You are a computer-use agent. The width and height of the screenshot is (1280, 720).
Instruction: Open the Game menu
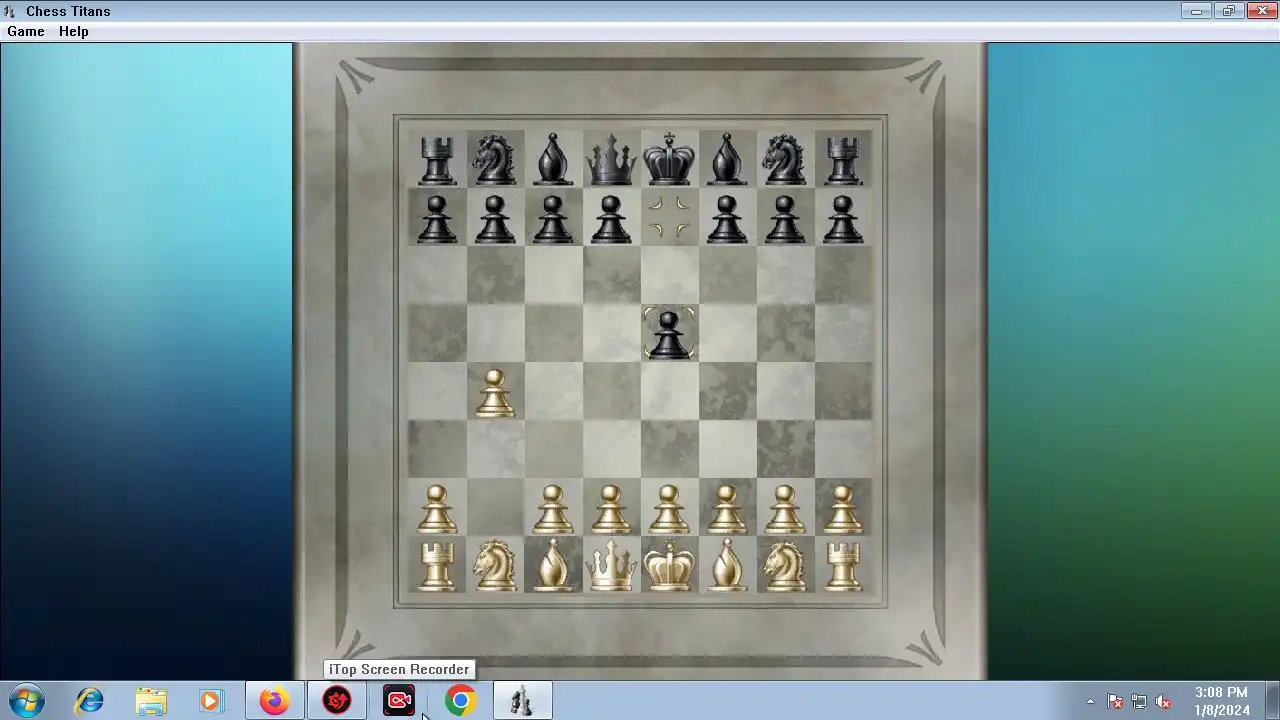[26, 31]
